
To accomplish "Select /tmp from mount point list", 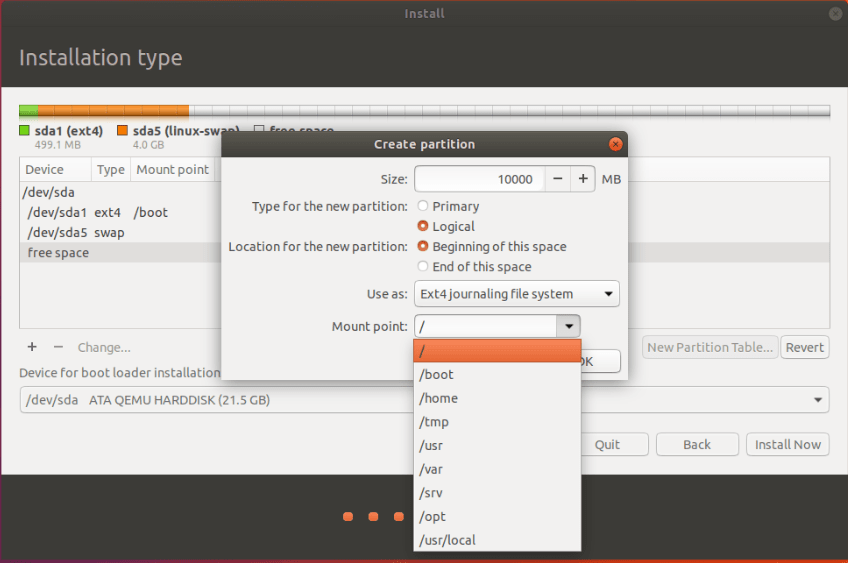I will pos(497,422).
